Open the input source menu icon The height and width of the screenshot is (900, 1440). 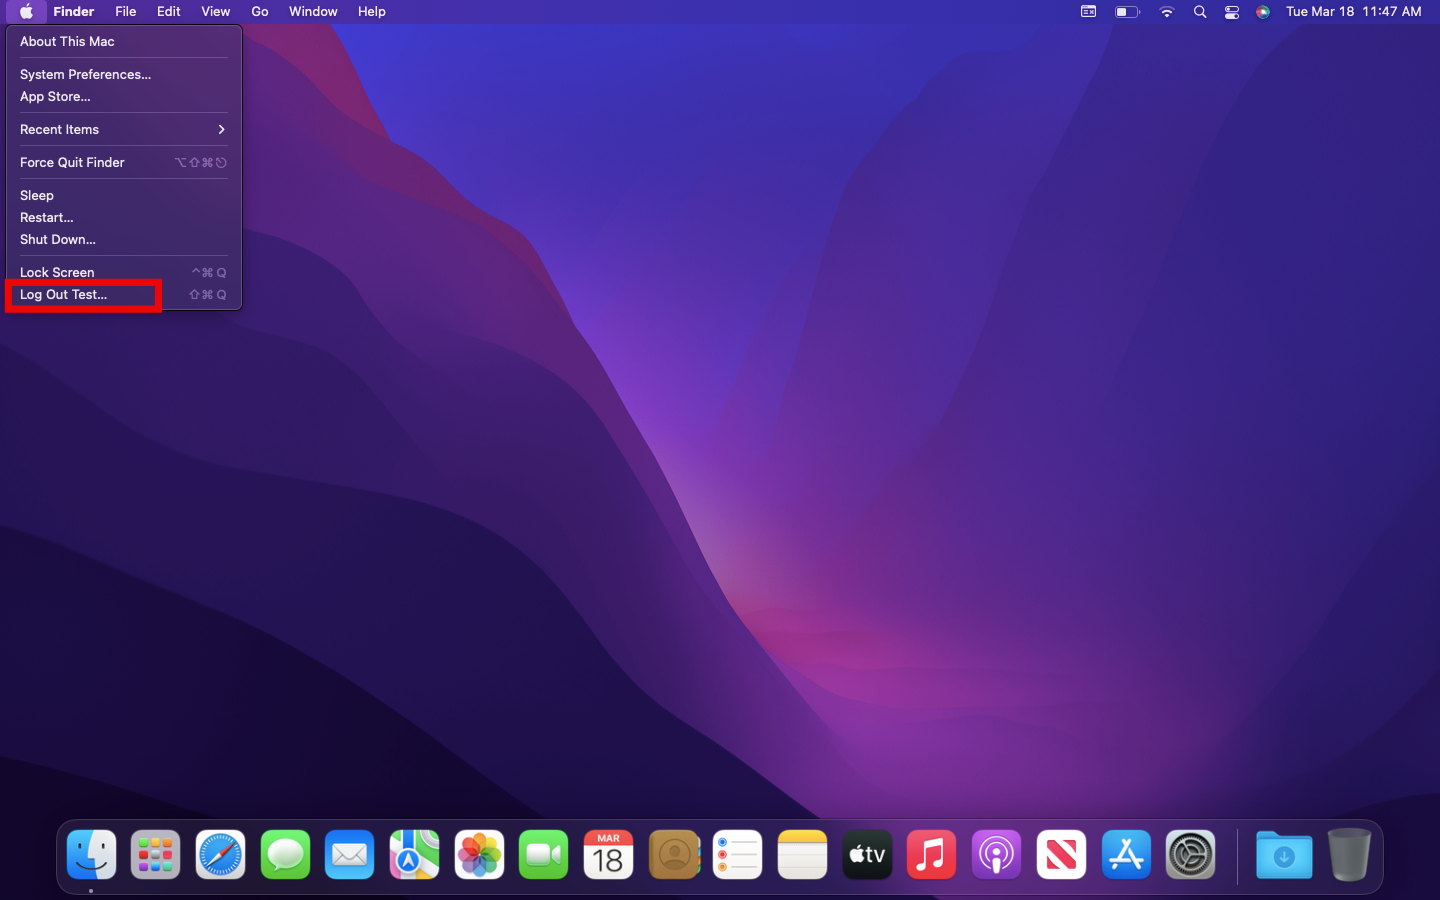click(1088, 12)
